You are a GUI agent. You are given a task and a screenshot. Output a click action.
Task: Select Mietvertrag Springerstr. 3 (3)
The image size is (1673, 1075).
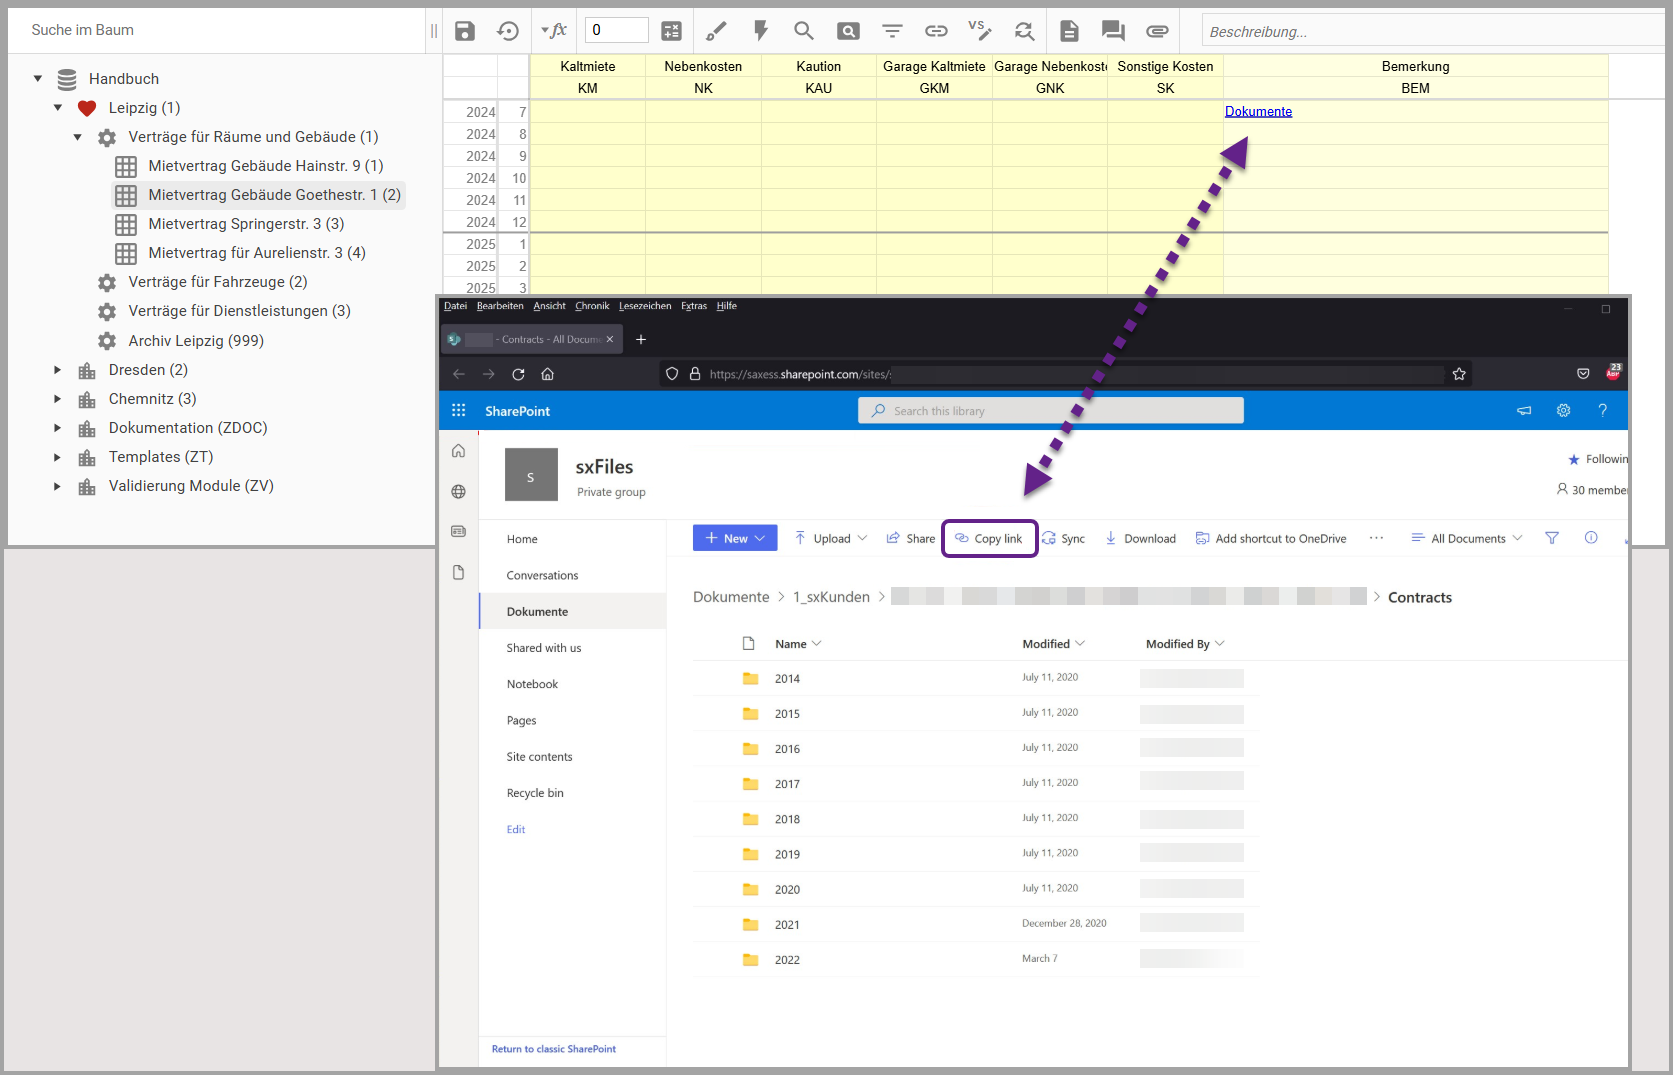[x=246, y=224]
